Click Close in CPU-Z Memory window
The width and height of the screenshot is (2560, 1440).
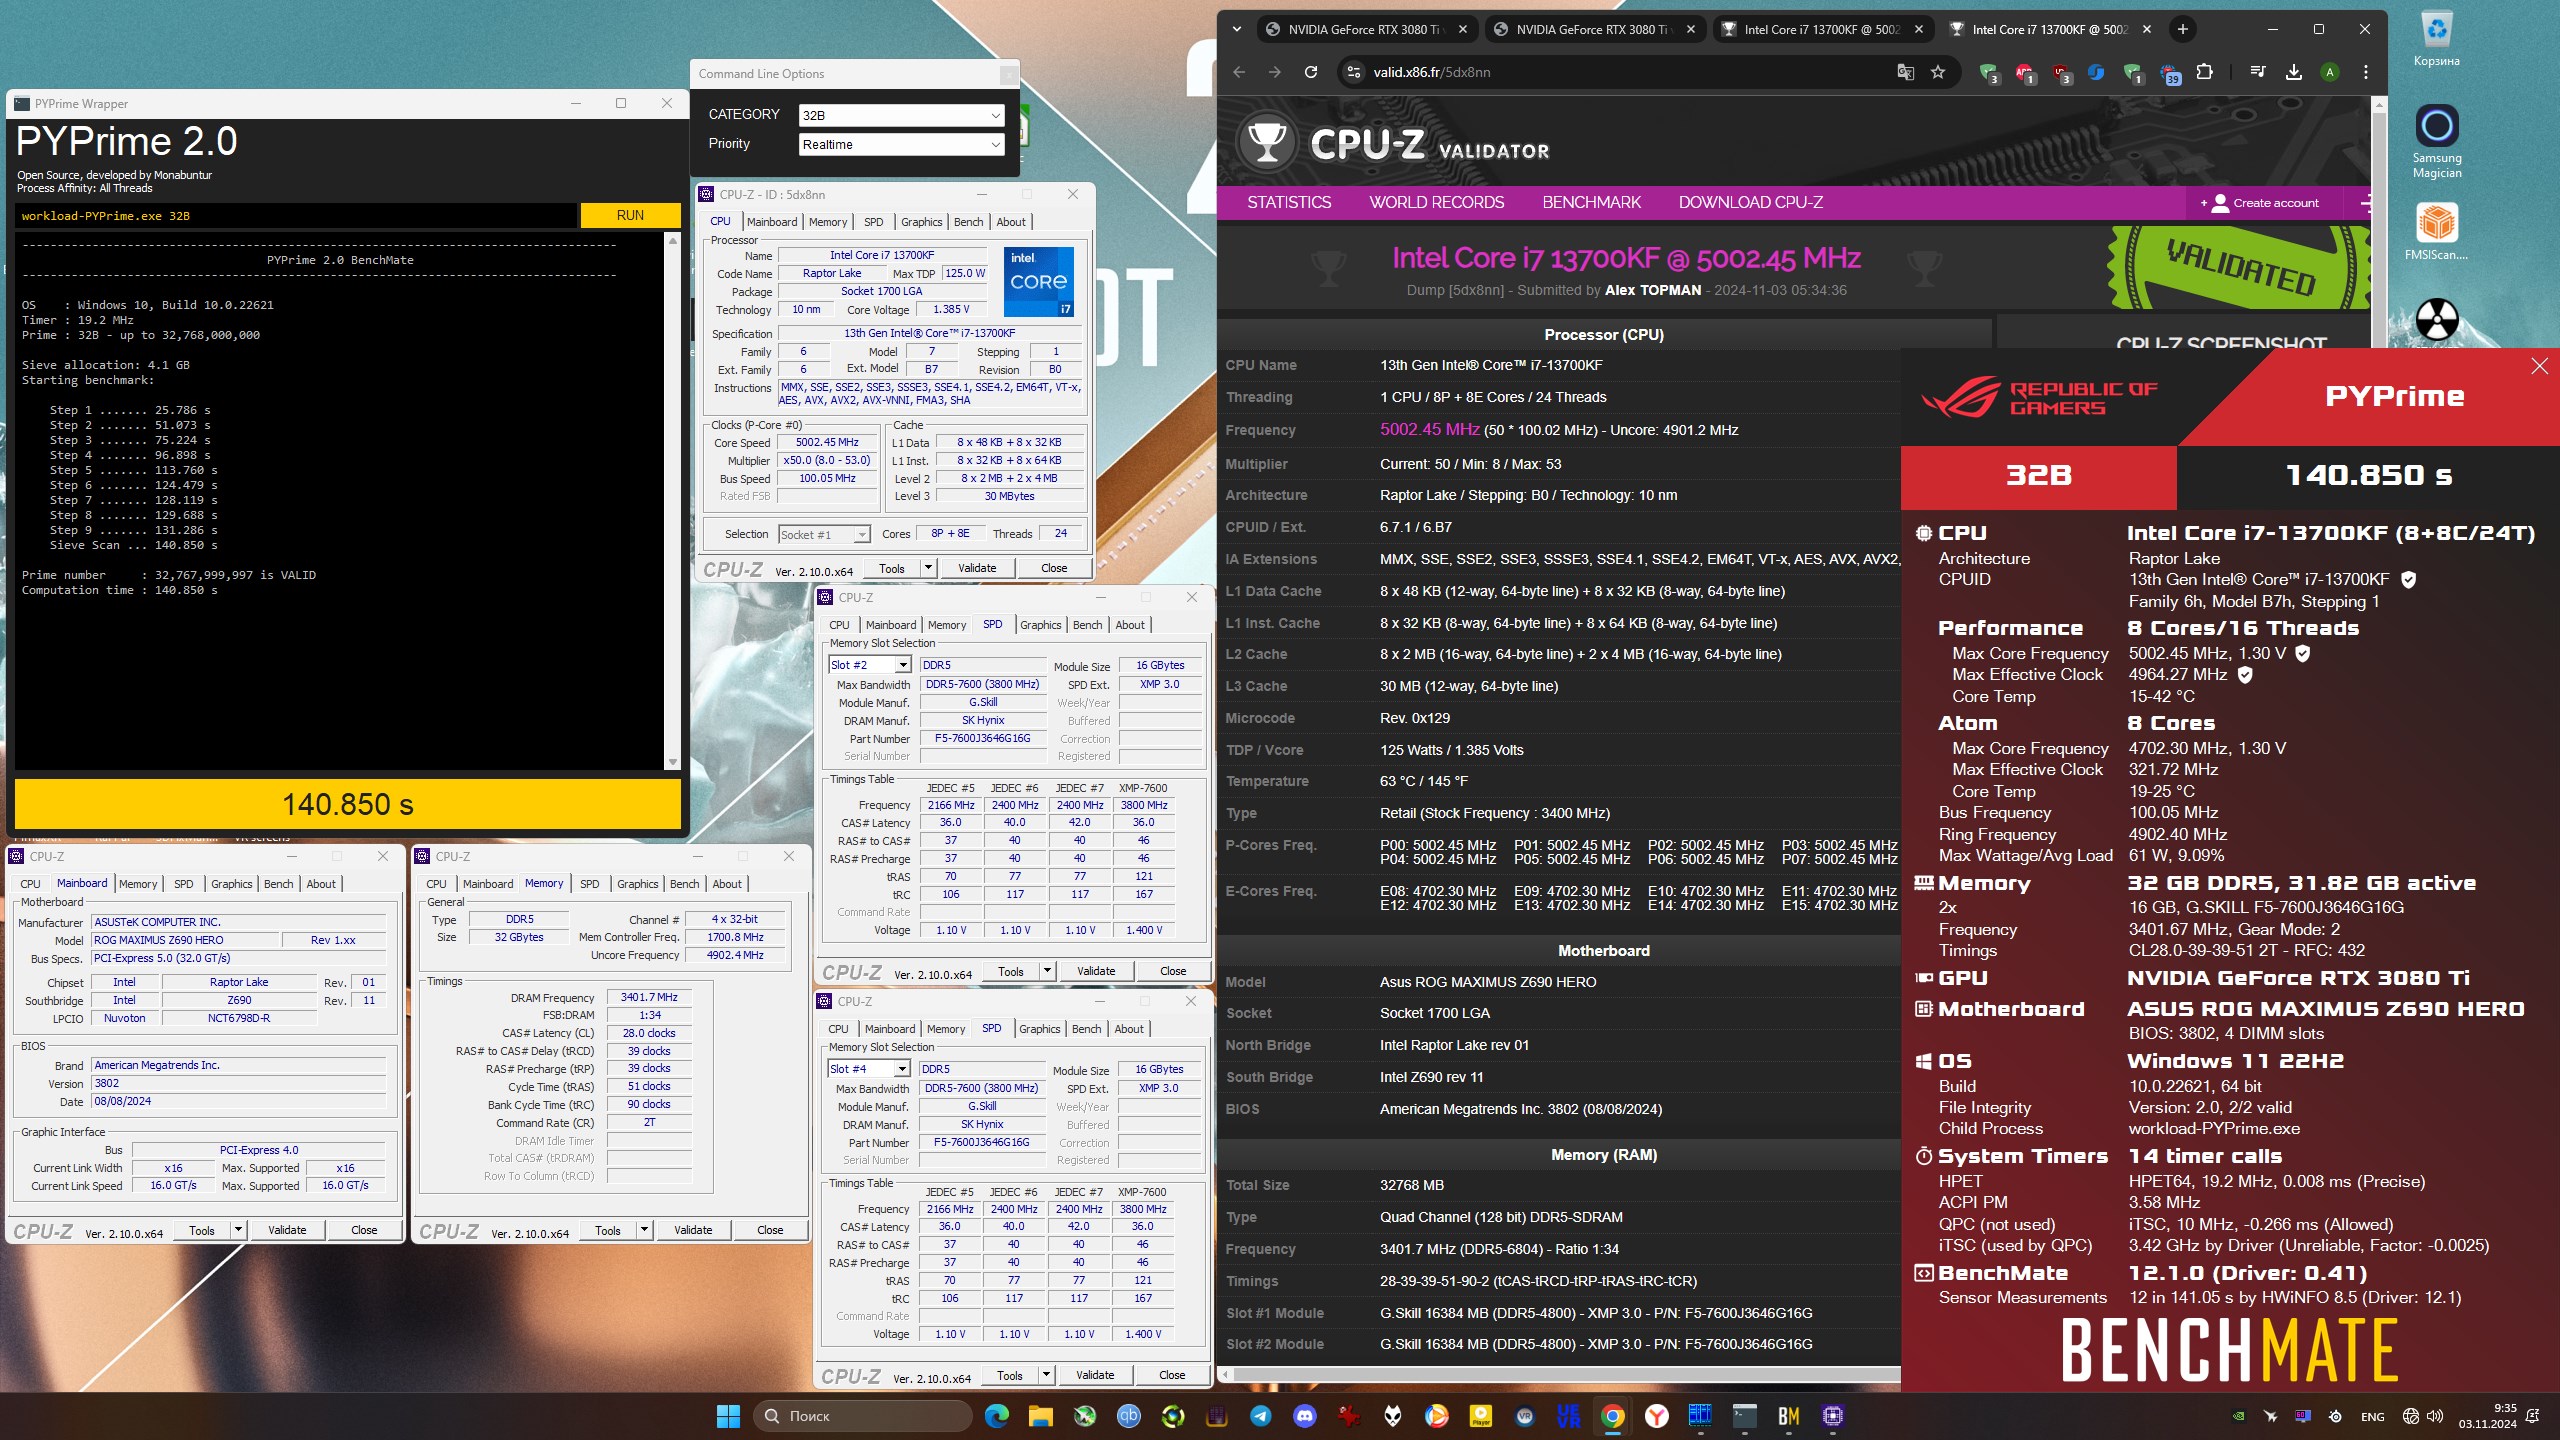point(770,1230)
